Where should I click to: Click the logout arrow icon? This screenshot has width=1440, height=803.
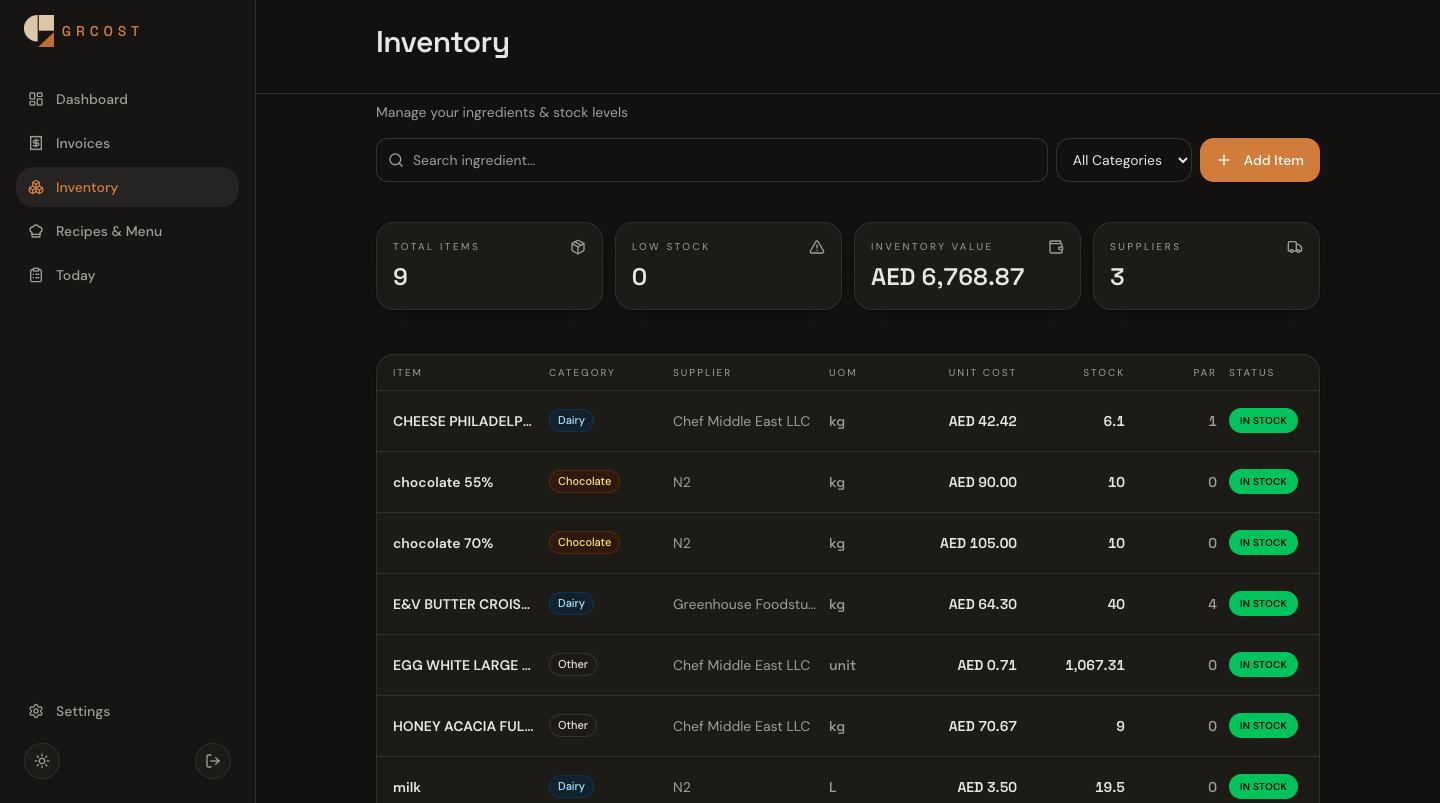[x=213, y=761]
